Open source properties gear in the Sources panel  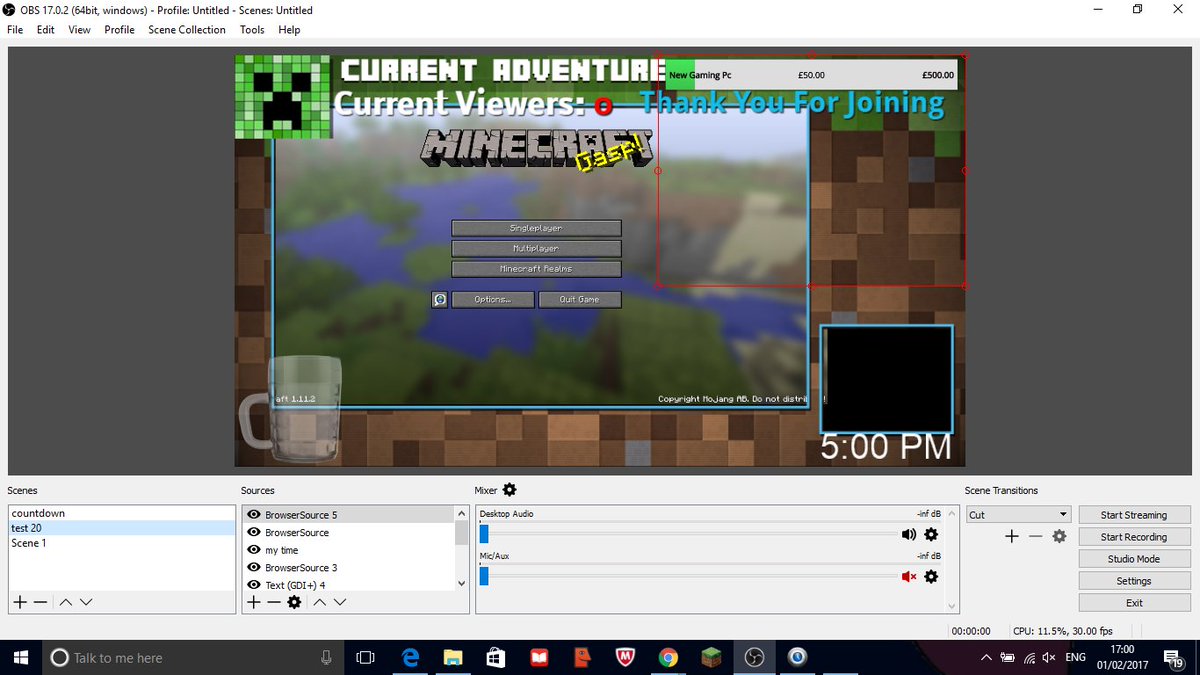point(294,602)
